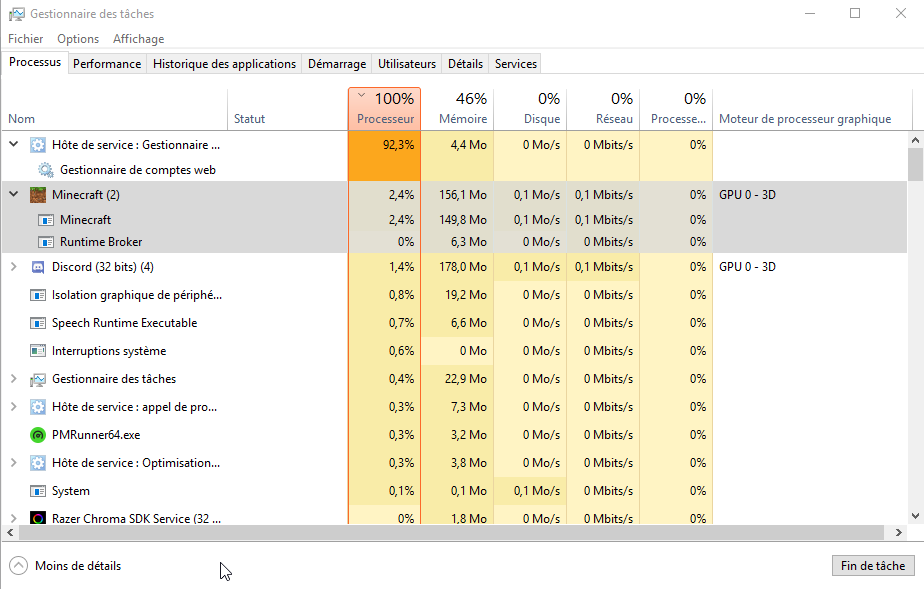924x589 pixels.
Task: Expand the Discord (32 bits) process group
Action: pos(13,267)
